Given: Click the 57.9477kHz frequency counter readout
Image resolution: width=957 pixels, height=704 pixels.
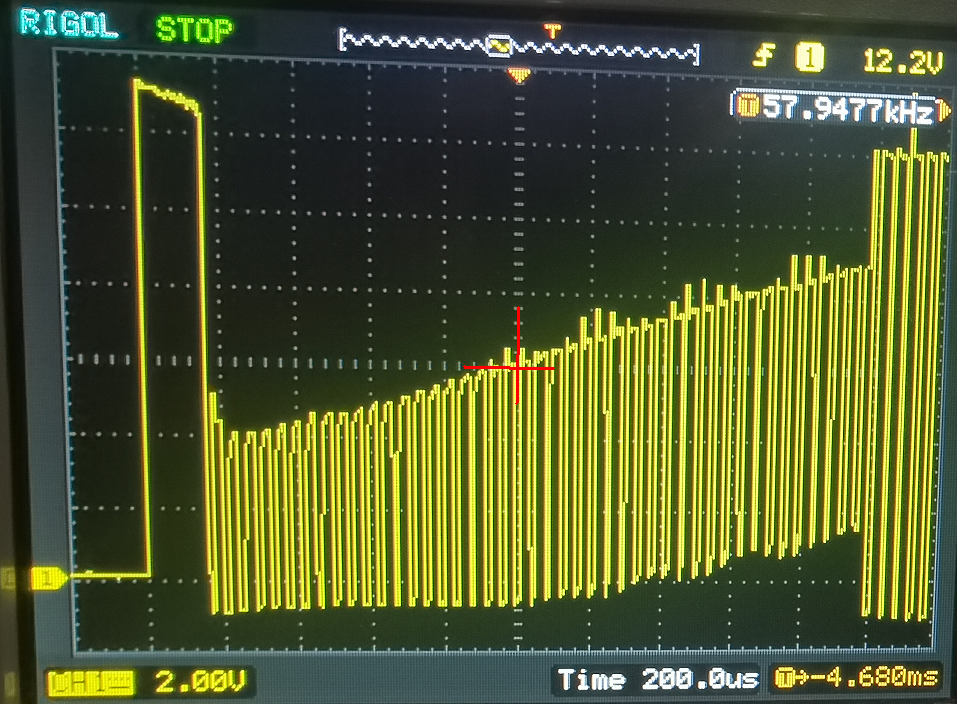Looking at the screenshot, I should point(848,109).
